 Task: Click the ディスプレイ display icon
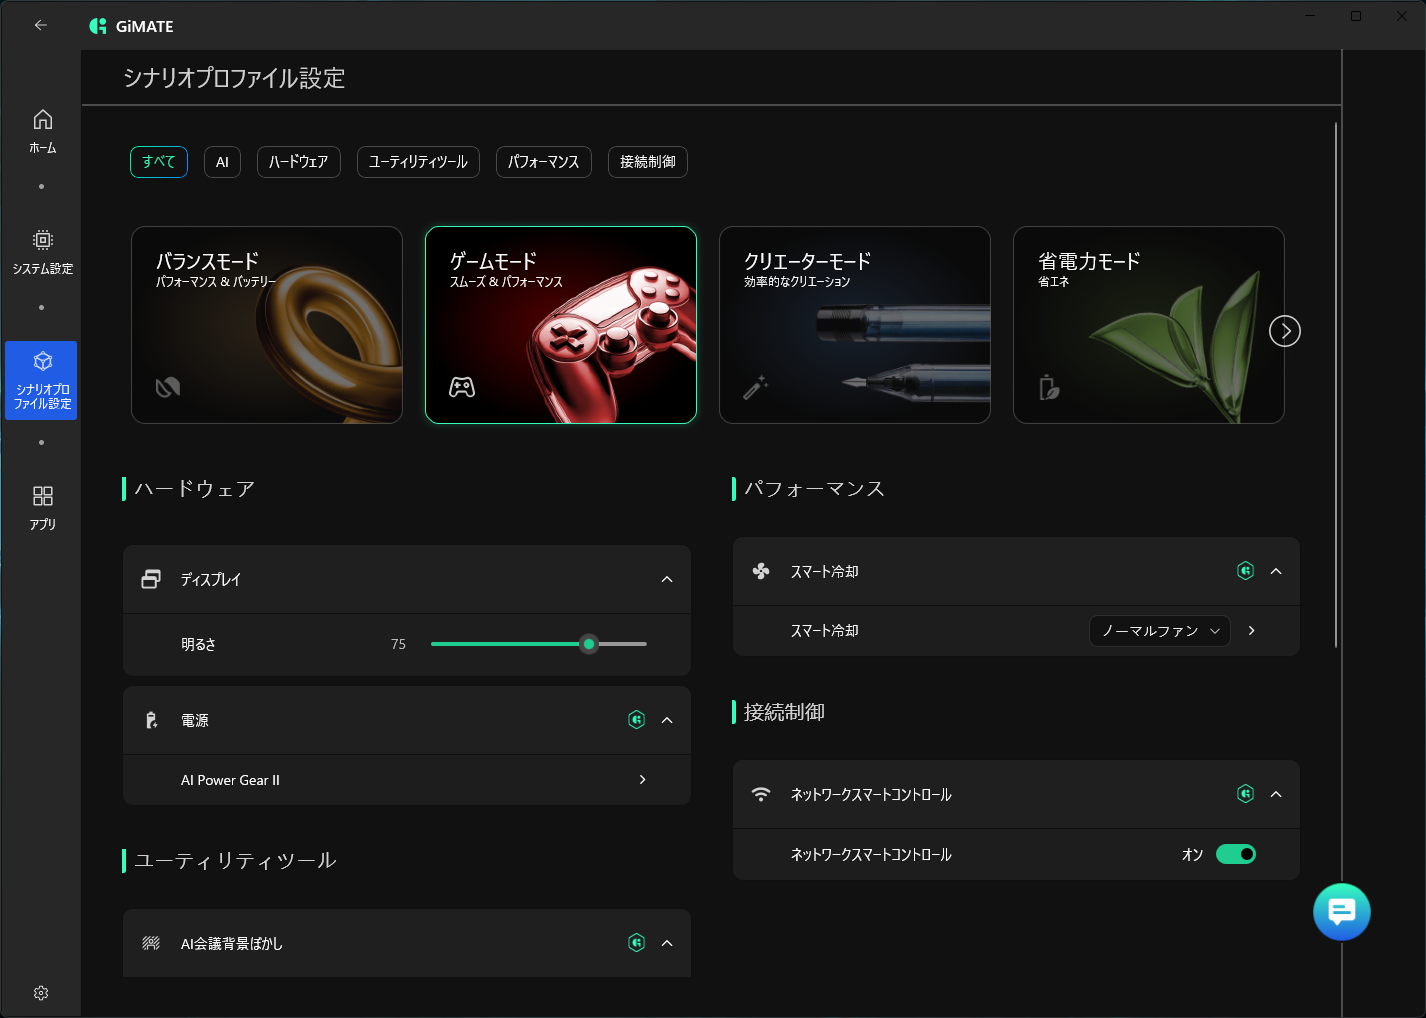click(151, 579)
